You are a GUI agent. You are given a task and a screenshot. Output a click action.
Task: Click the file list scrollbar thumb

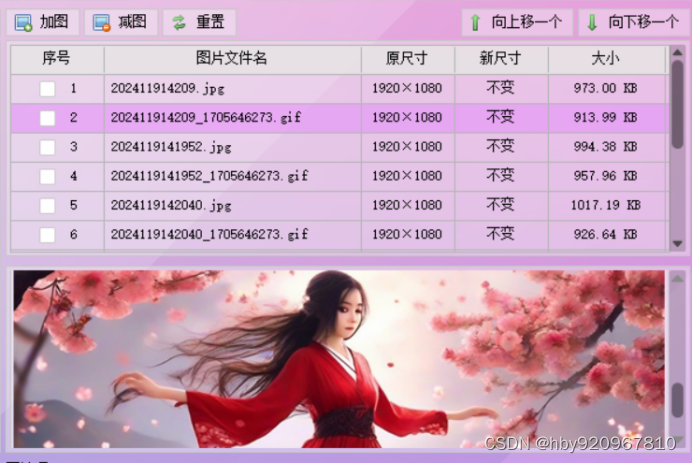(x=677, y=104)
